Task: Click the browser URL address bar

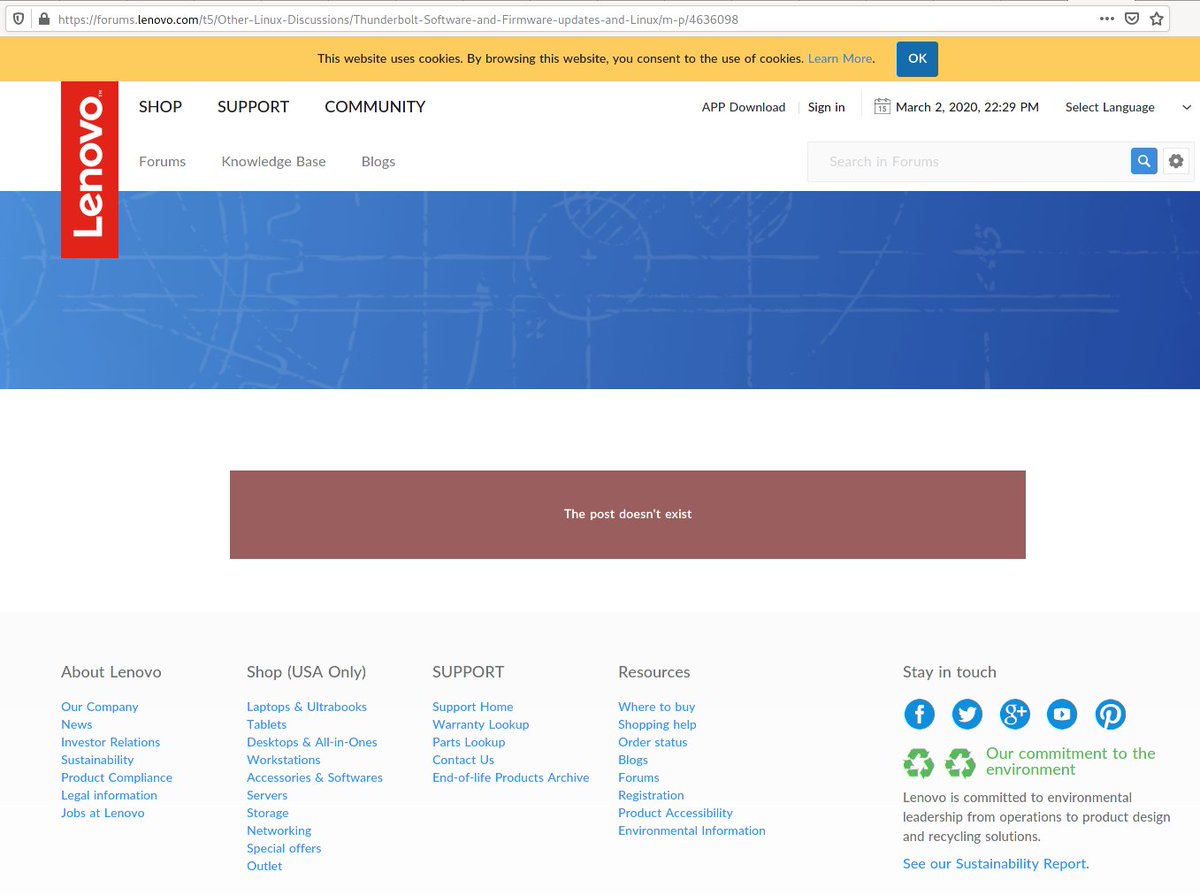Action: point(570,19)
